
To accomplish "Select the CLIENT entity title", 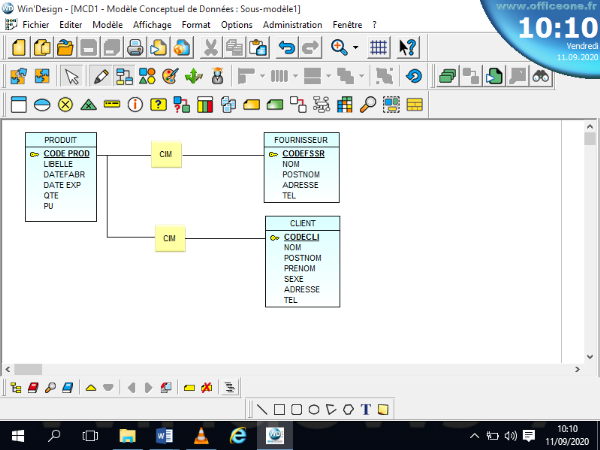I will [302, 223].
